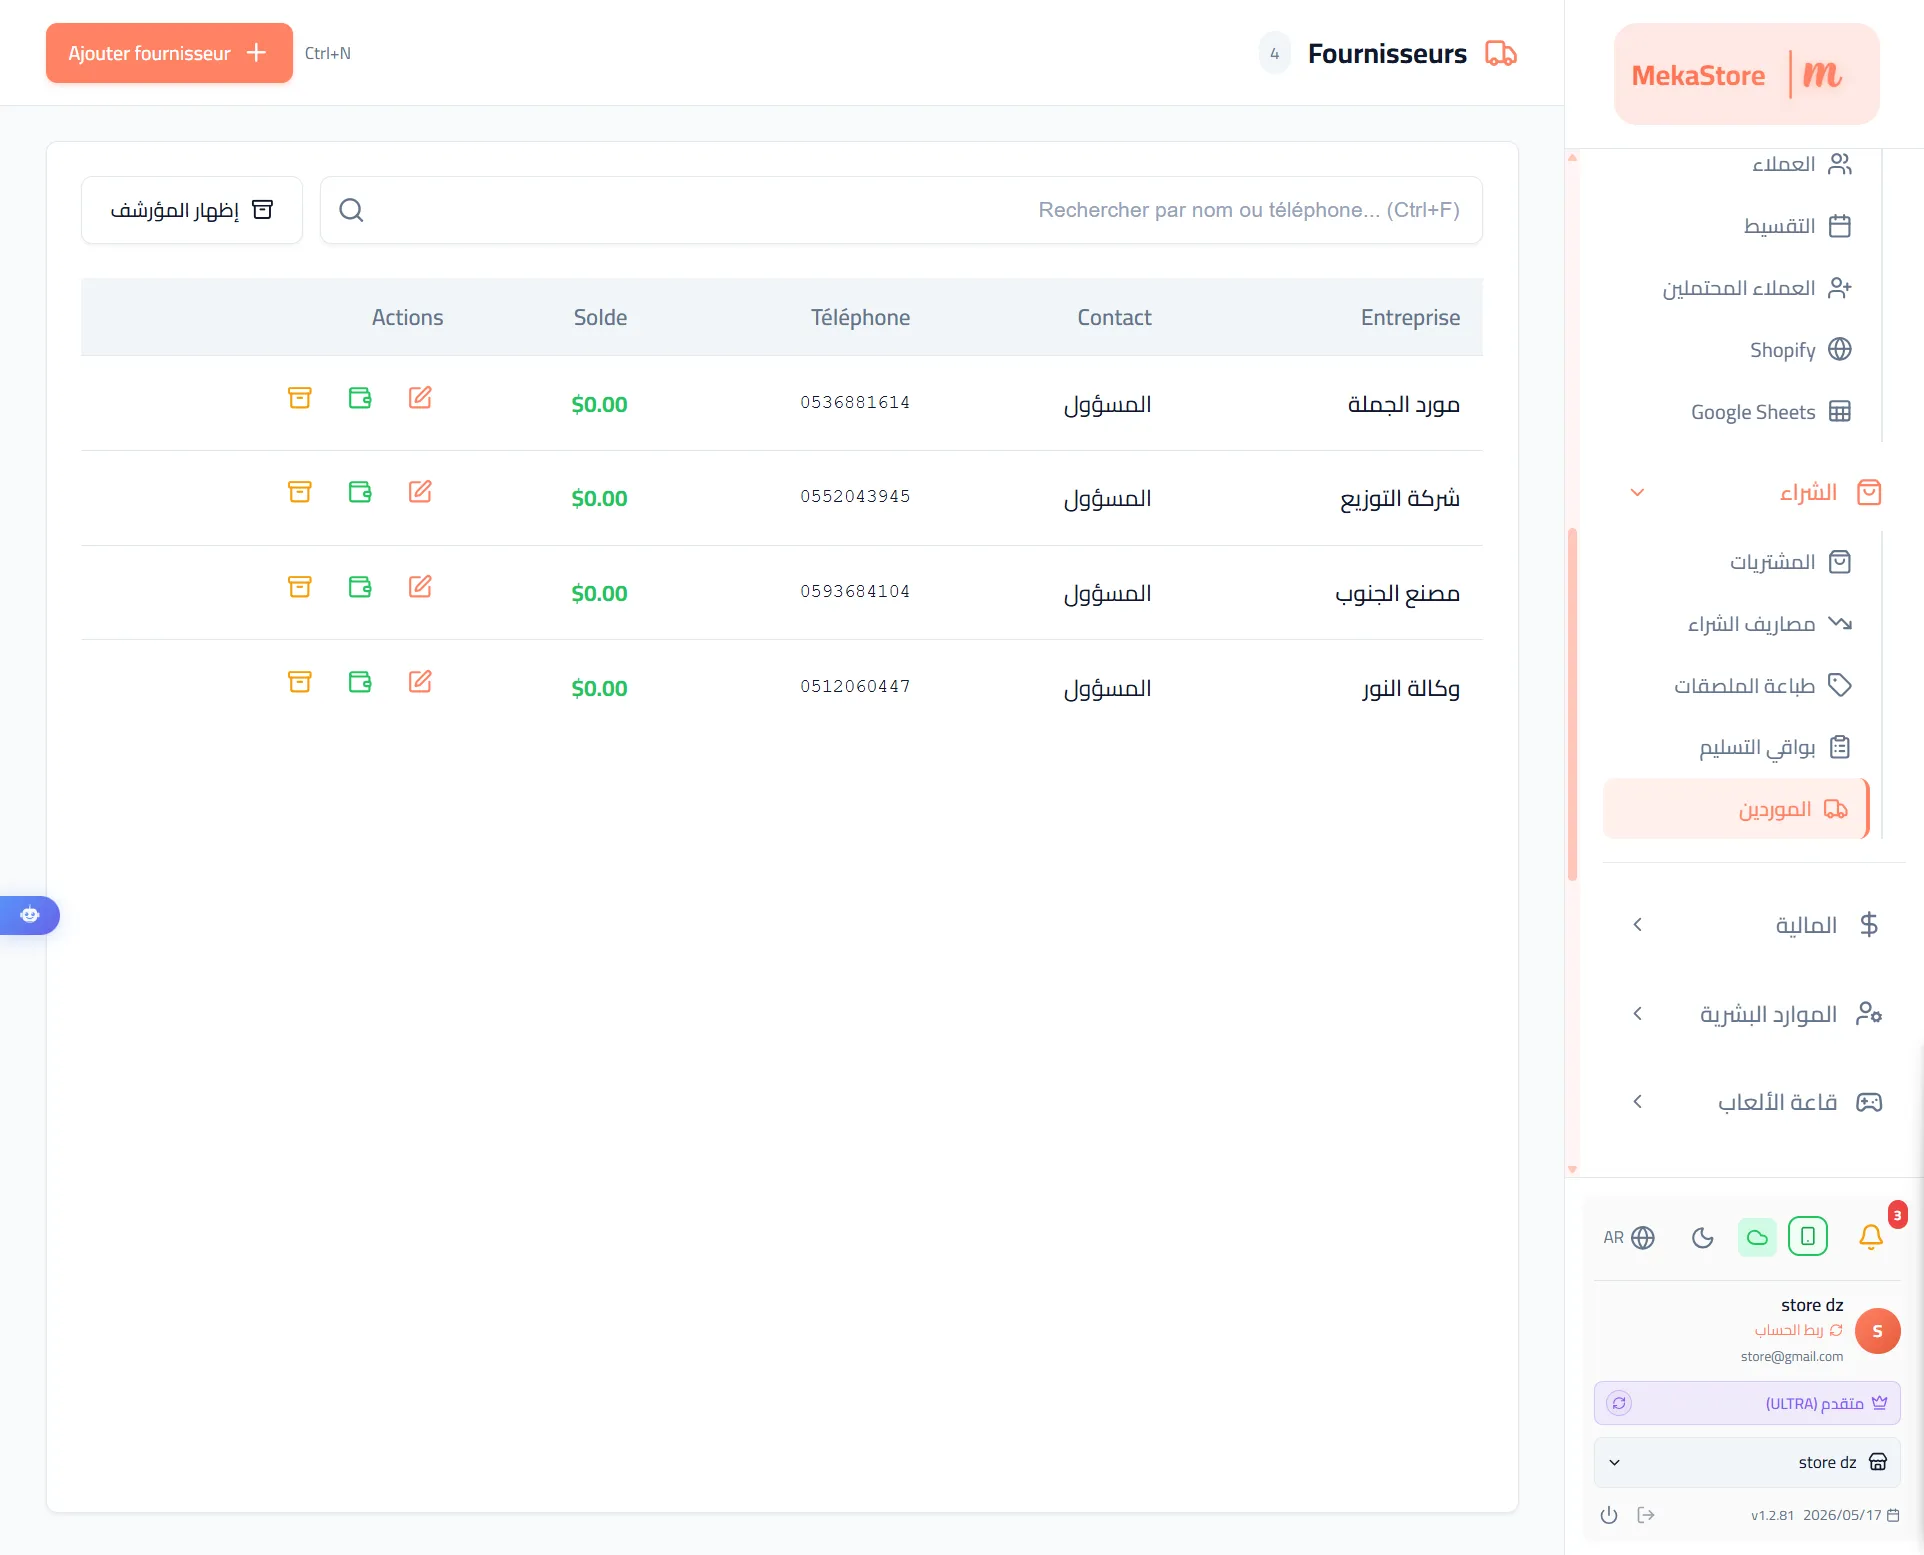Toggle إظهار المؤرشف archived suppliers view
Screen dimensions: 1924x1555
pos(192,210)
